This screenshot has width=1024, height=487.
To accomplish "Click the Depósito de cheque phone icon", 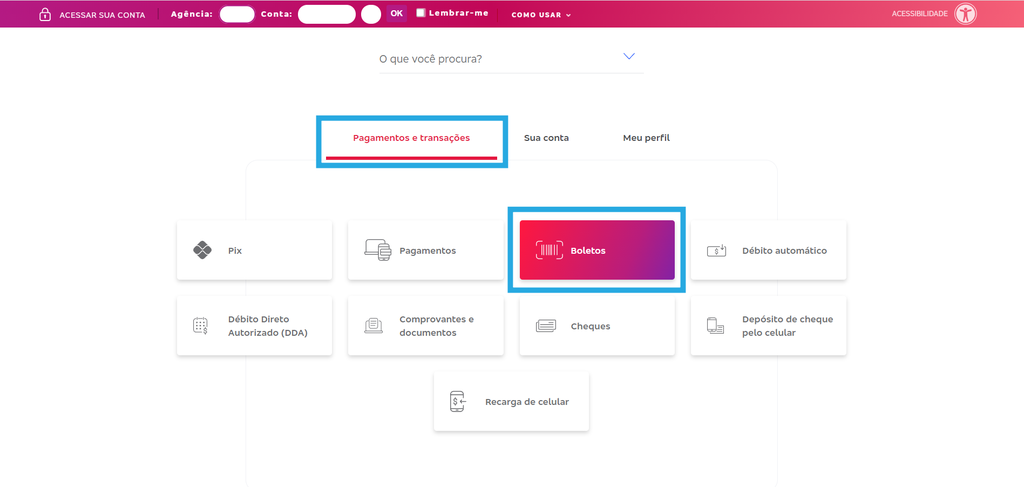I will coord(715,326).
